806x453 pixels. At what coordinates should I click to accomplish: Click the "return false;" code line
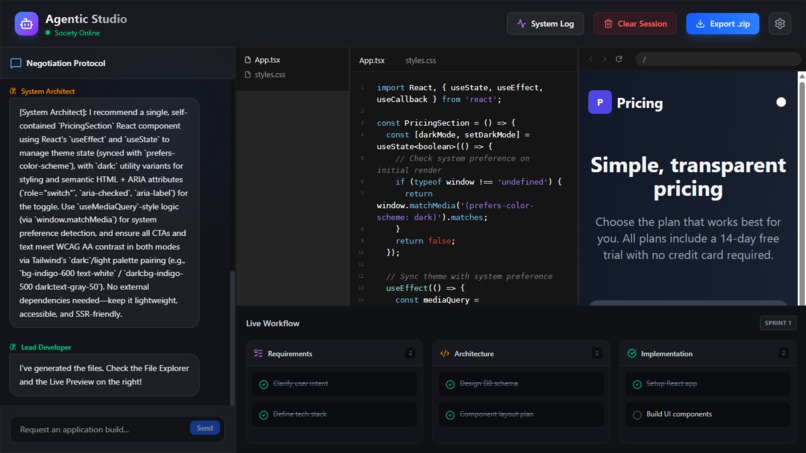coord(425,241)
